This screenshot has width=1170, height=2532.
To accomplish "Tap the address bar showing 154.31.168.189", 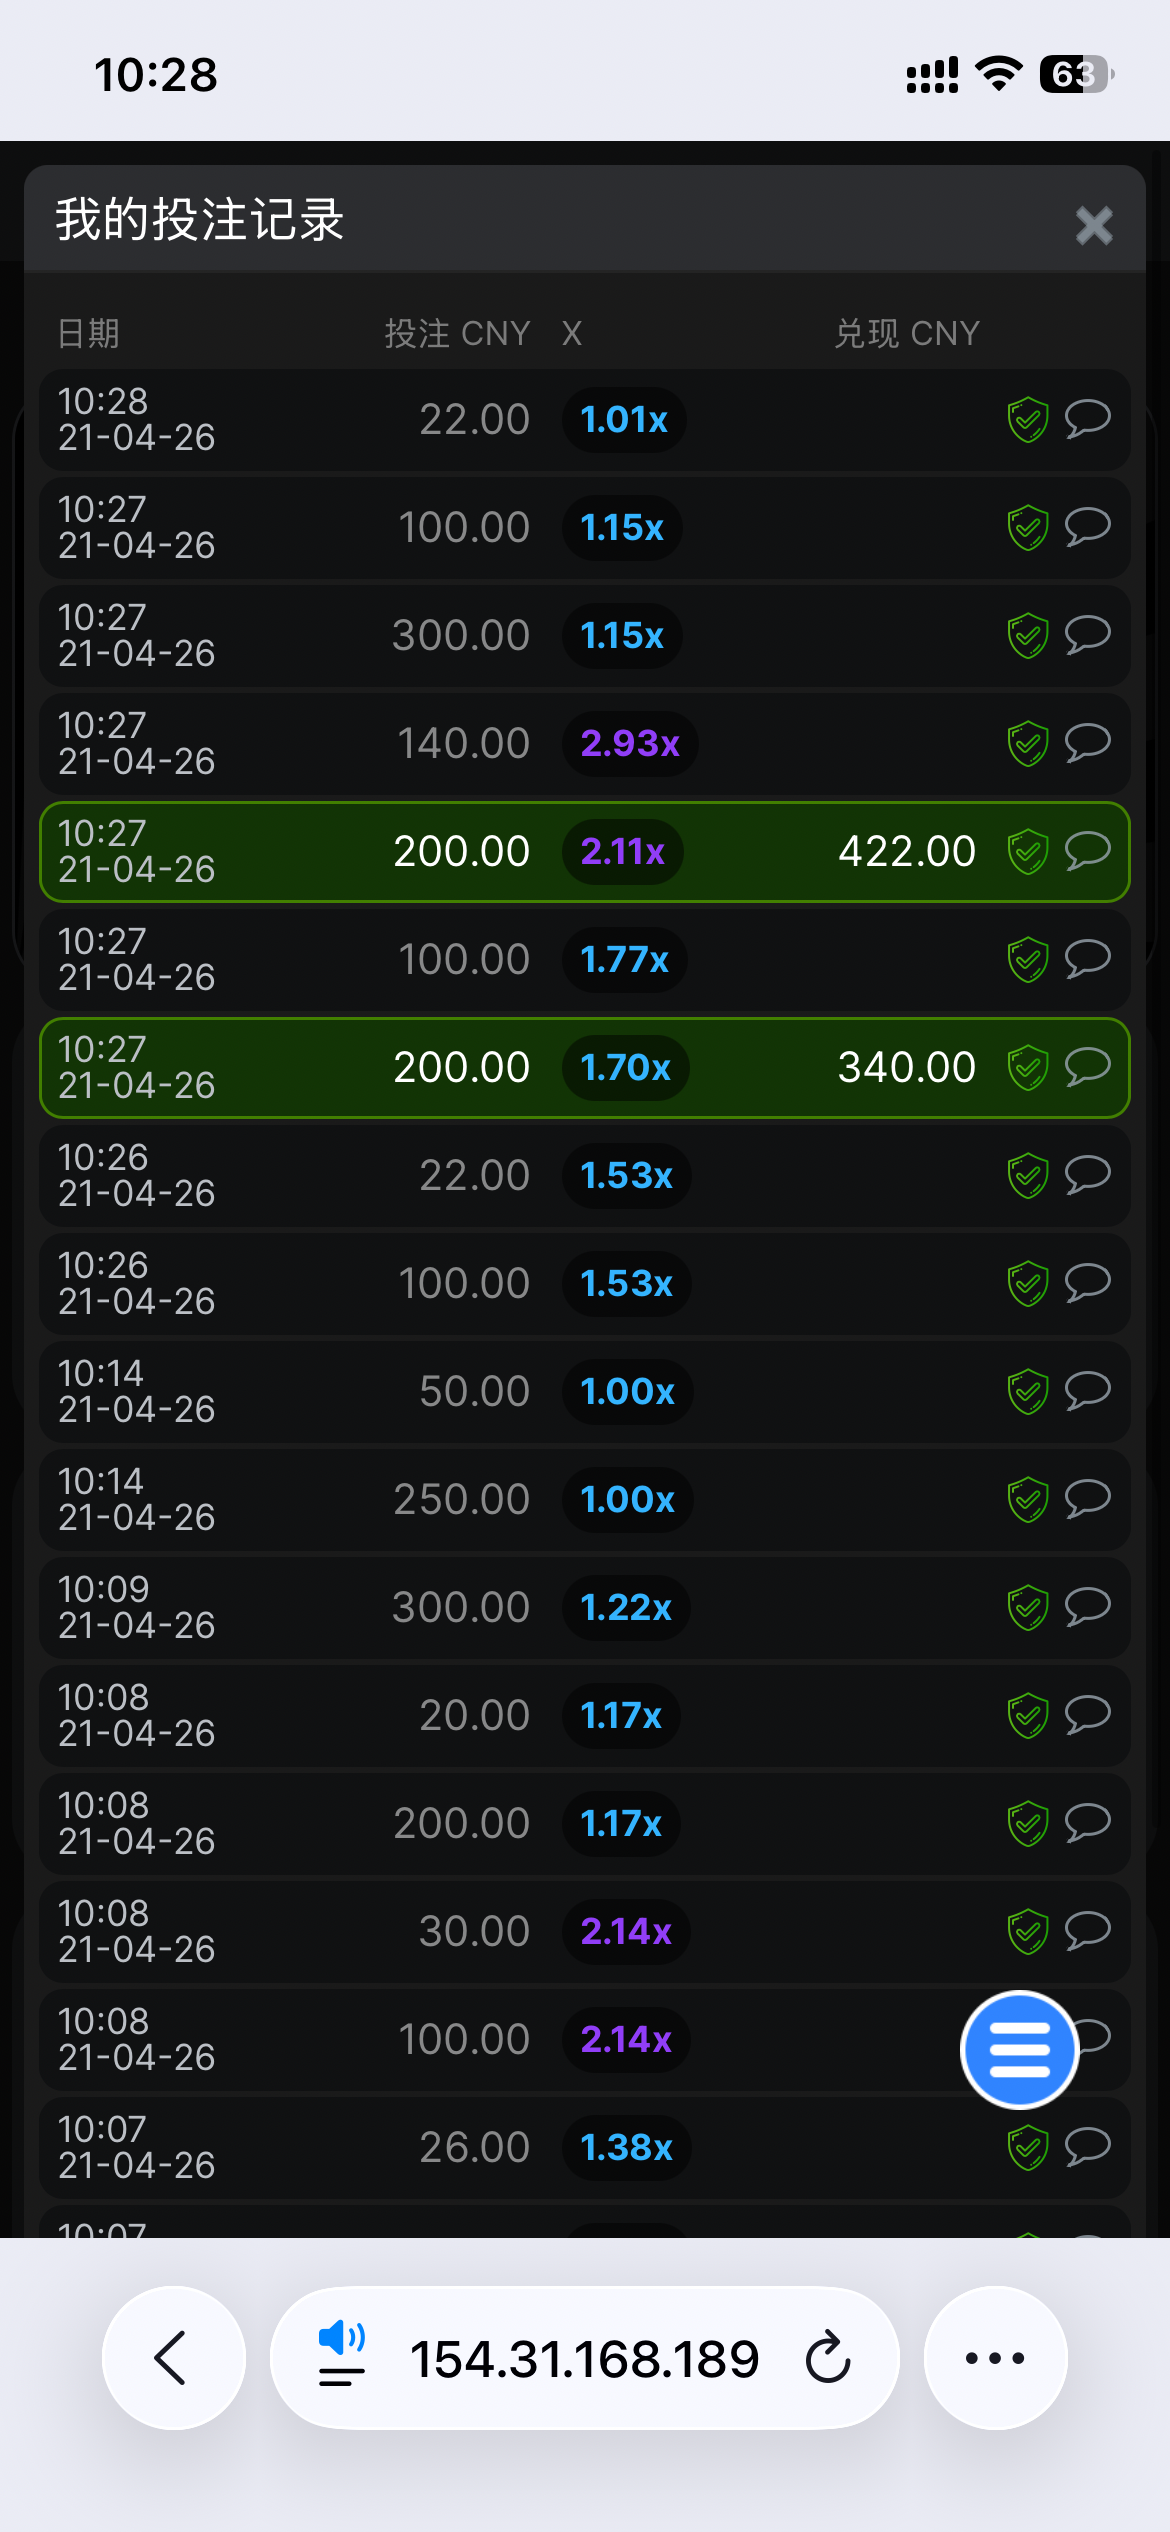I will pyautogui.click(x=584, y=2358).
